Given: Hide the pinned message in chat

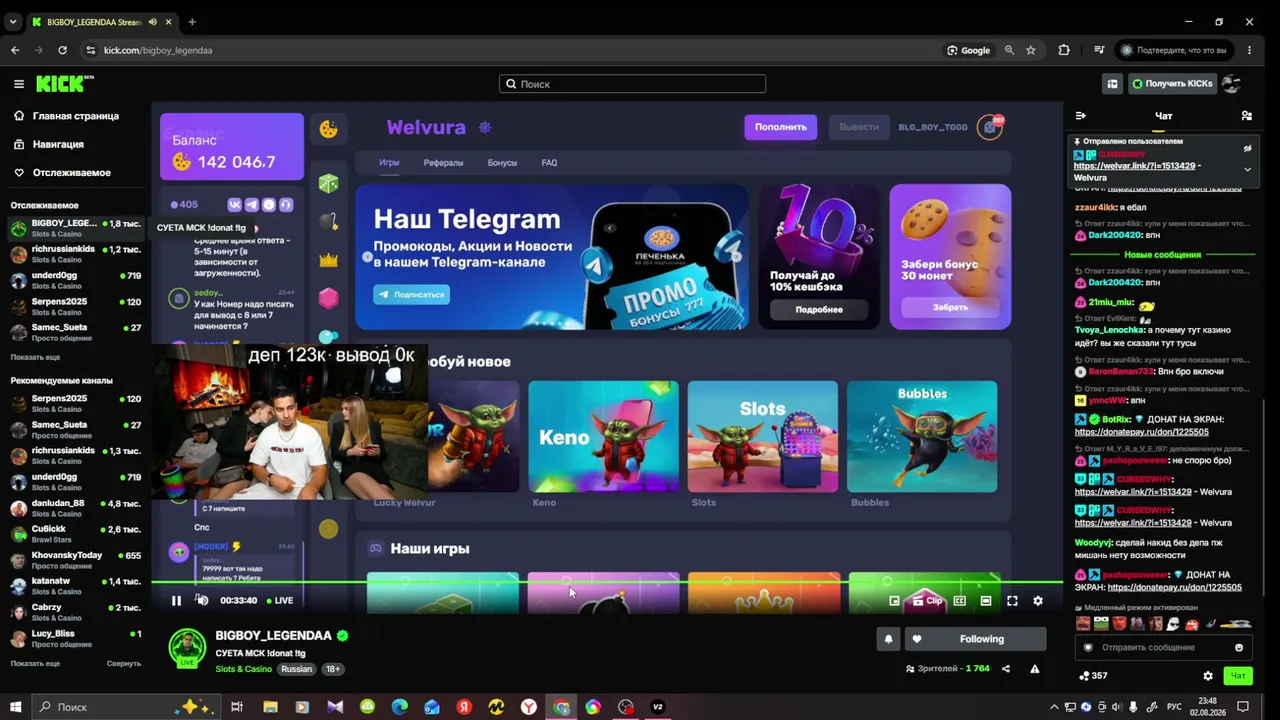Looking at the screenshot, I should [1247, 149].
